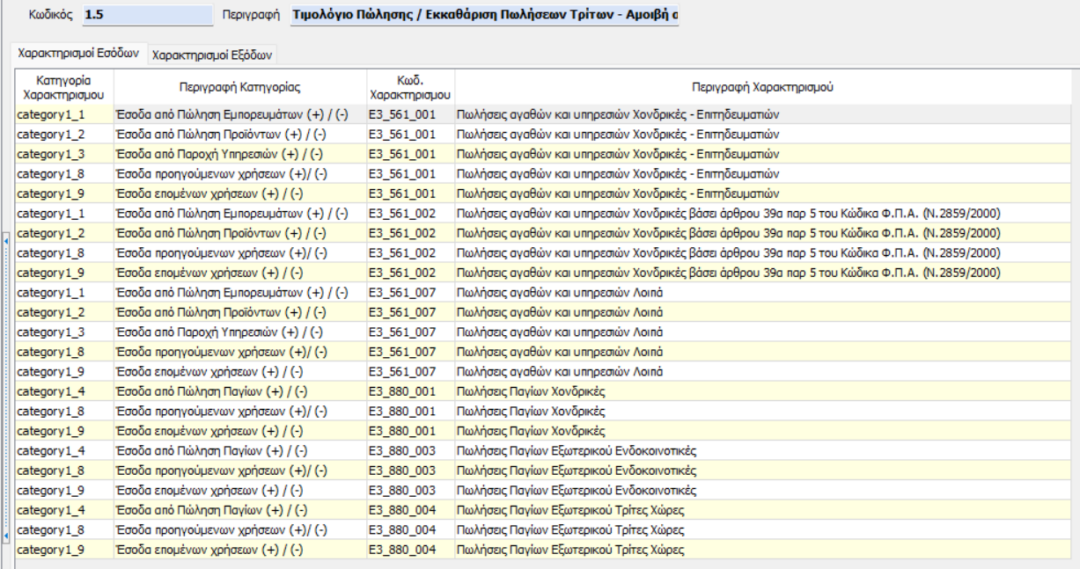
Task: Click the Κωδ. Χαρακτηρισμού column header
Action: pyautogui.click(x=410, y=87)
